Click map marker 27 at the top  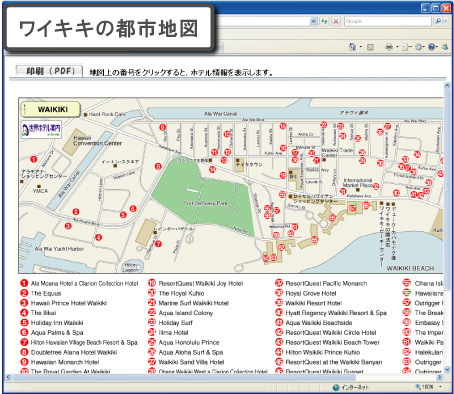[387, 126]
